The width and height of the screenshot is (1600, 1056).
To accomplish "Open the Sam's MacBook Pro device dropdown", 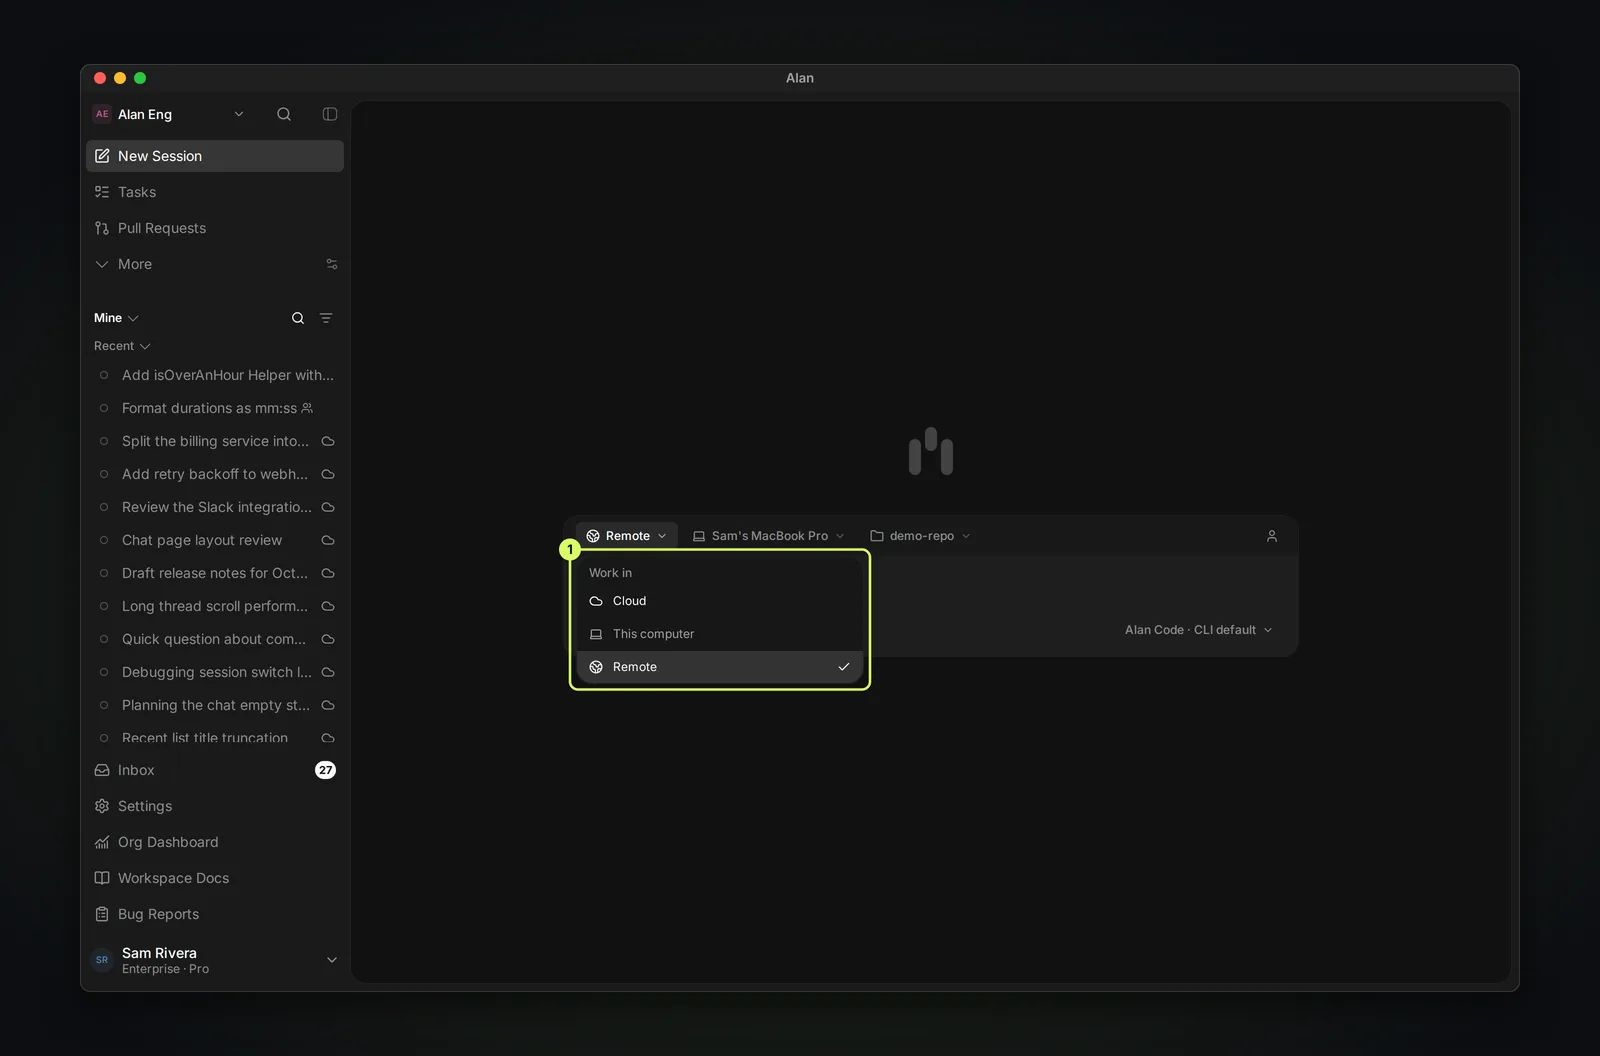I will click(x=769, y=536).
